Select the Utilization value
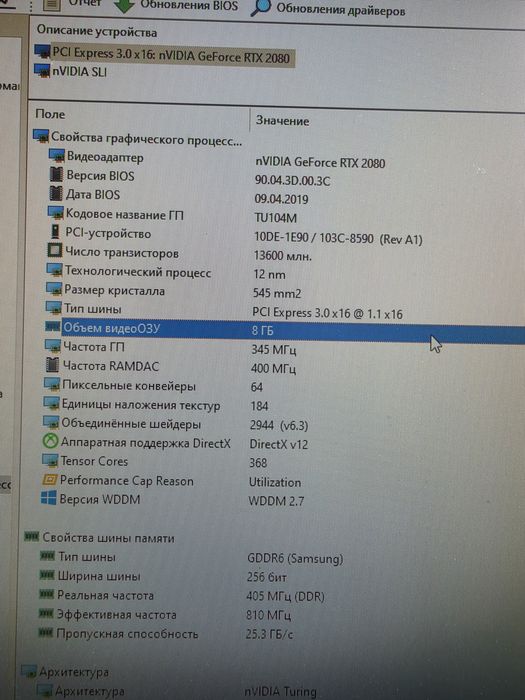The image size is (525, 700). pyautogui.click(x=275, y=483)
